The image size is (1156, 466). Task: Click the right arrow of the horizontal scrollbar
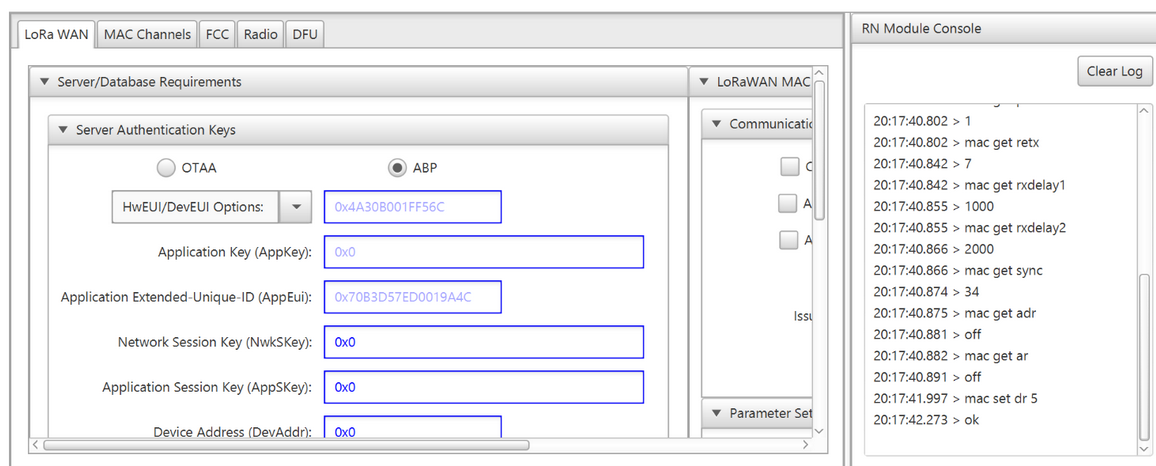tap(805, 445)
